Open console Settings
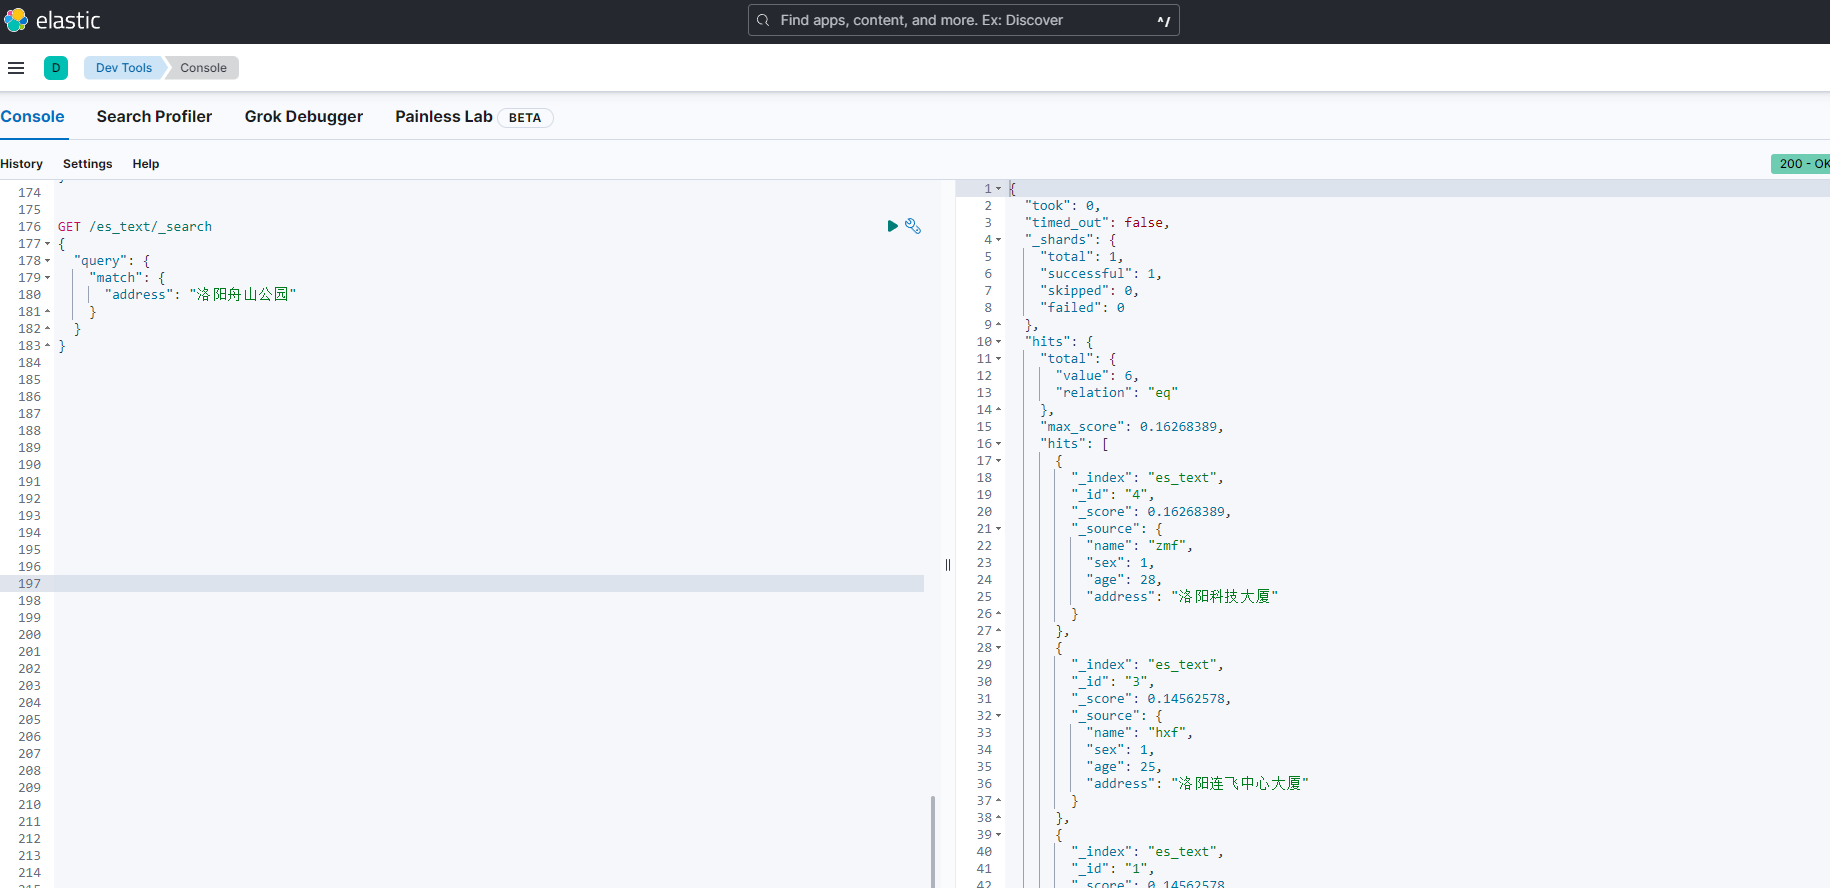Screen dimensions: 1830x888 point(88,164)
